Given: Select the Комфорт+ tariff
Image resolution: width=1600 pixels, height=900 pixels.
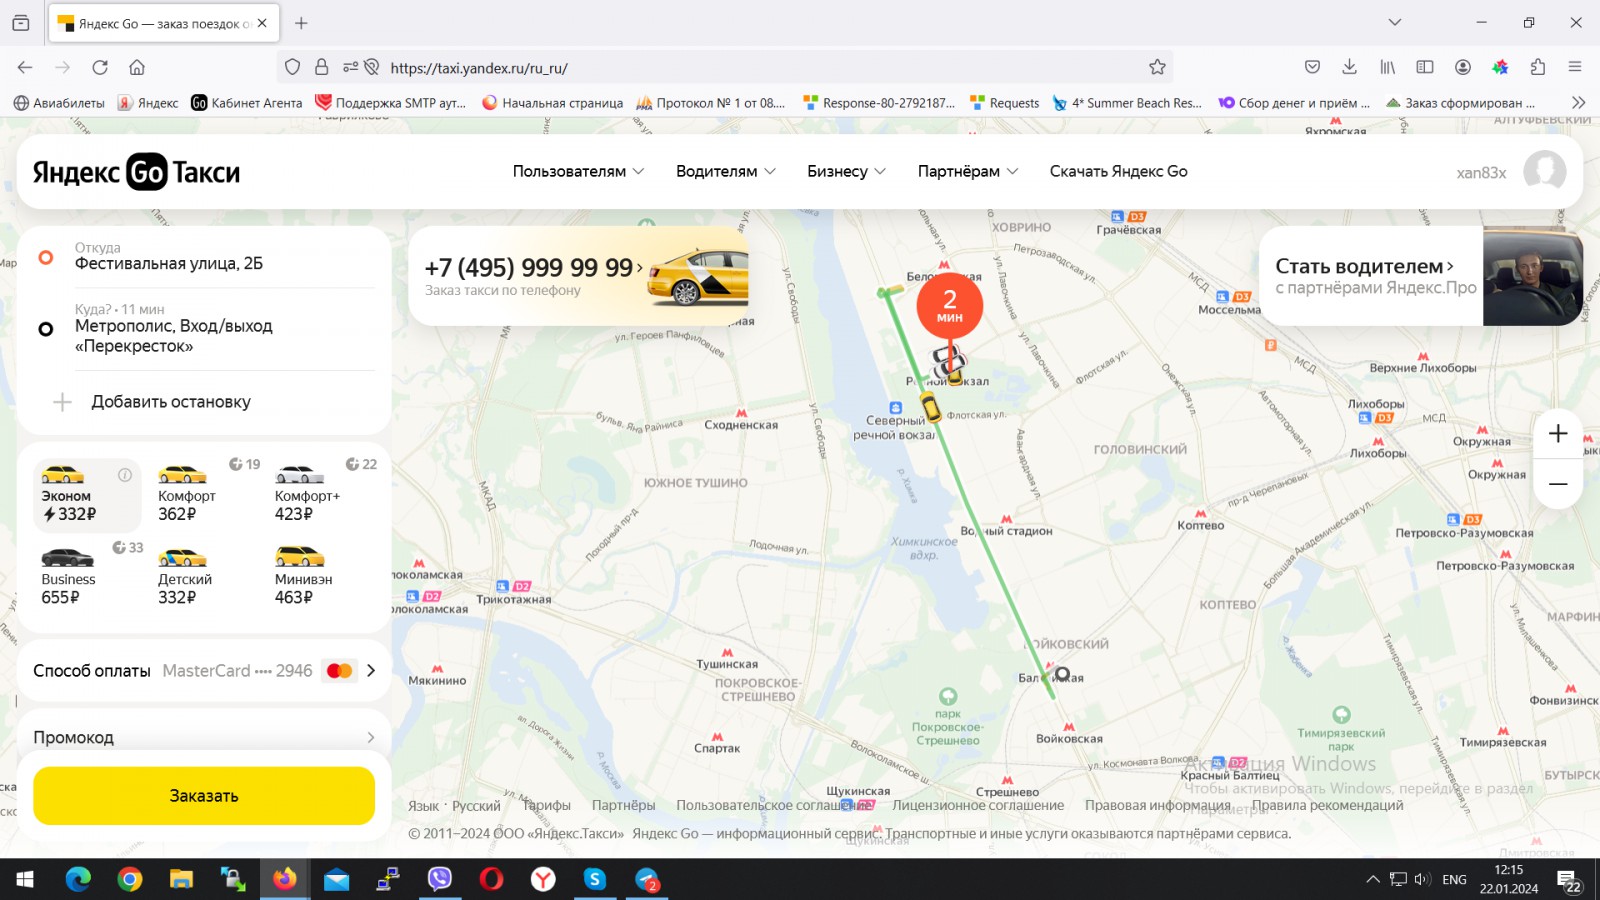Looking at the screenshot, I should pos(321,494).
